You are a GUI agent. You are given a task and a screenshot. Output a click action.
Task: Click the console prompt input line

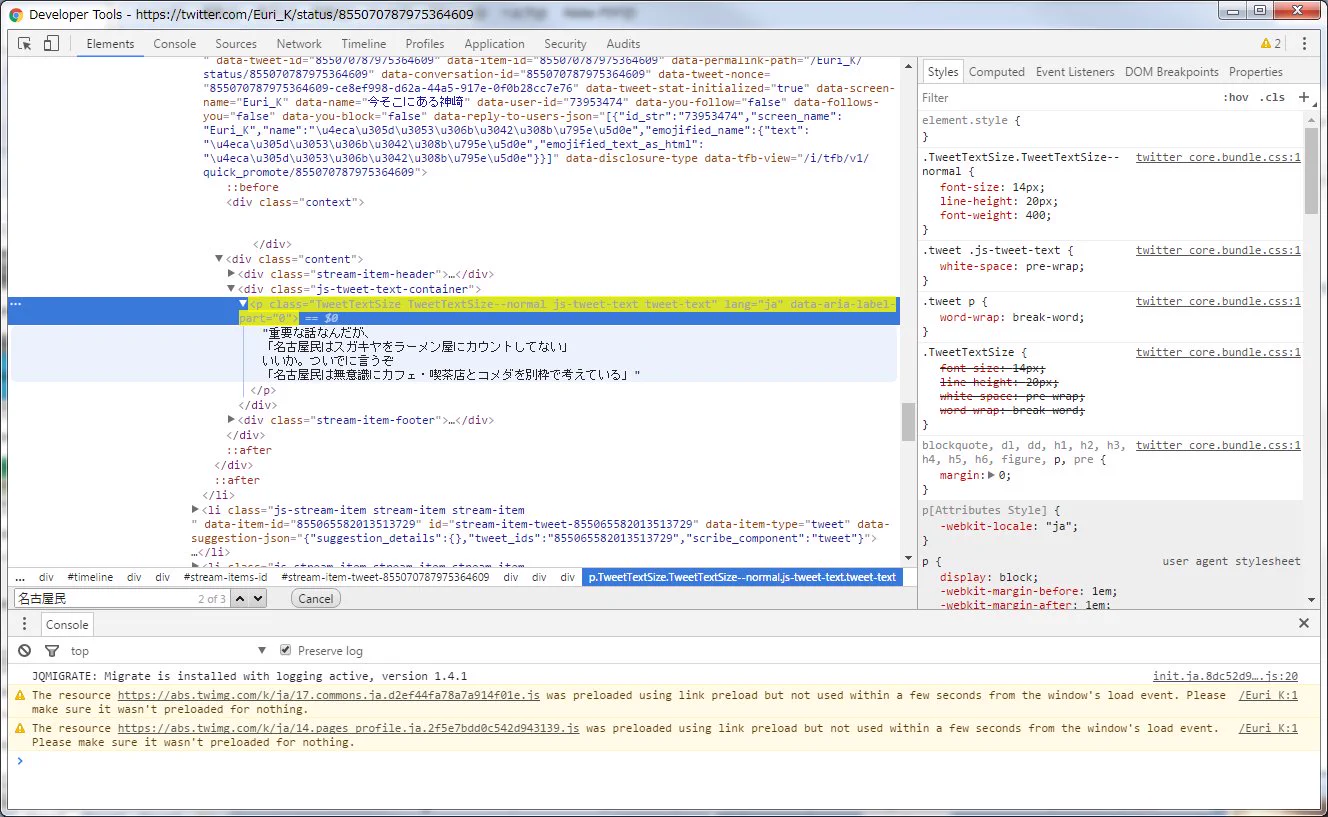coord(665,761)
